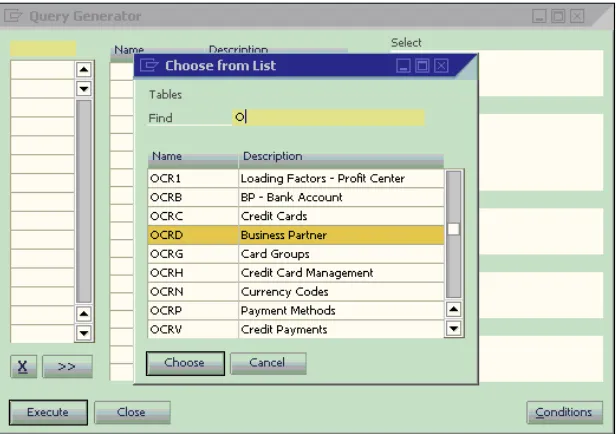Minimize the Choose from List dialog

pyautogui.click(x=403, y=66)
